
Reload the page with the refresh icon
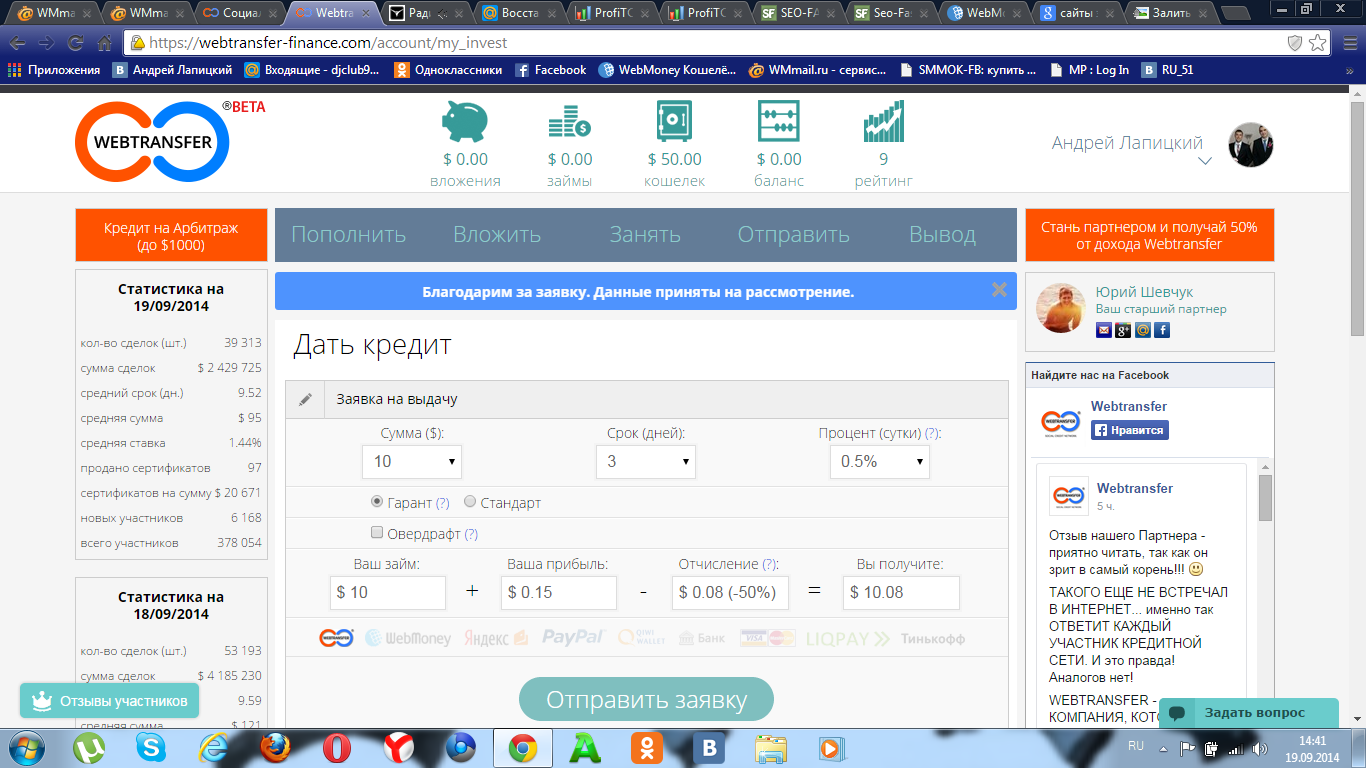click(75, 43)
